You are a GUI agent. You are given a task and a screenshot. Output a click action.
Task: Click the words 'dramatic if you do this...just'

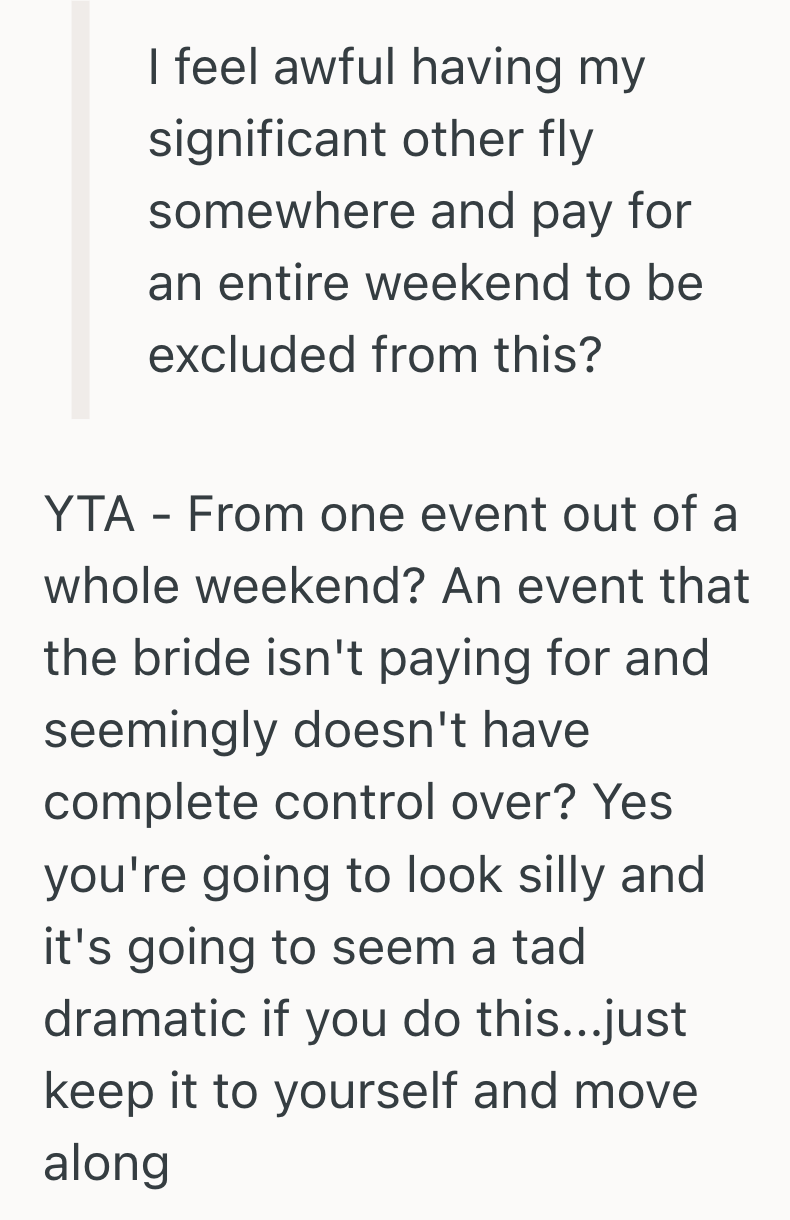coord(366,1019)
